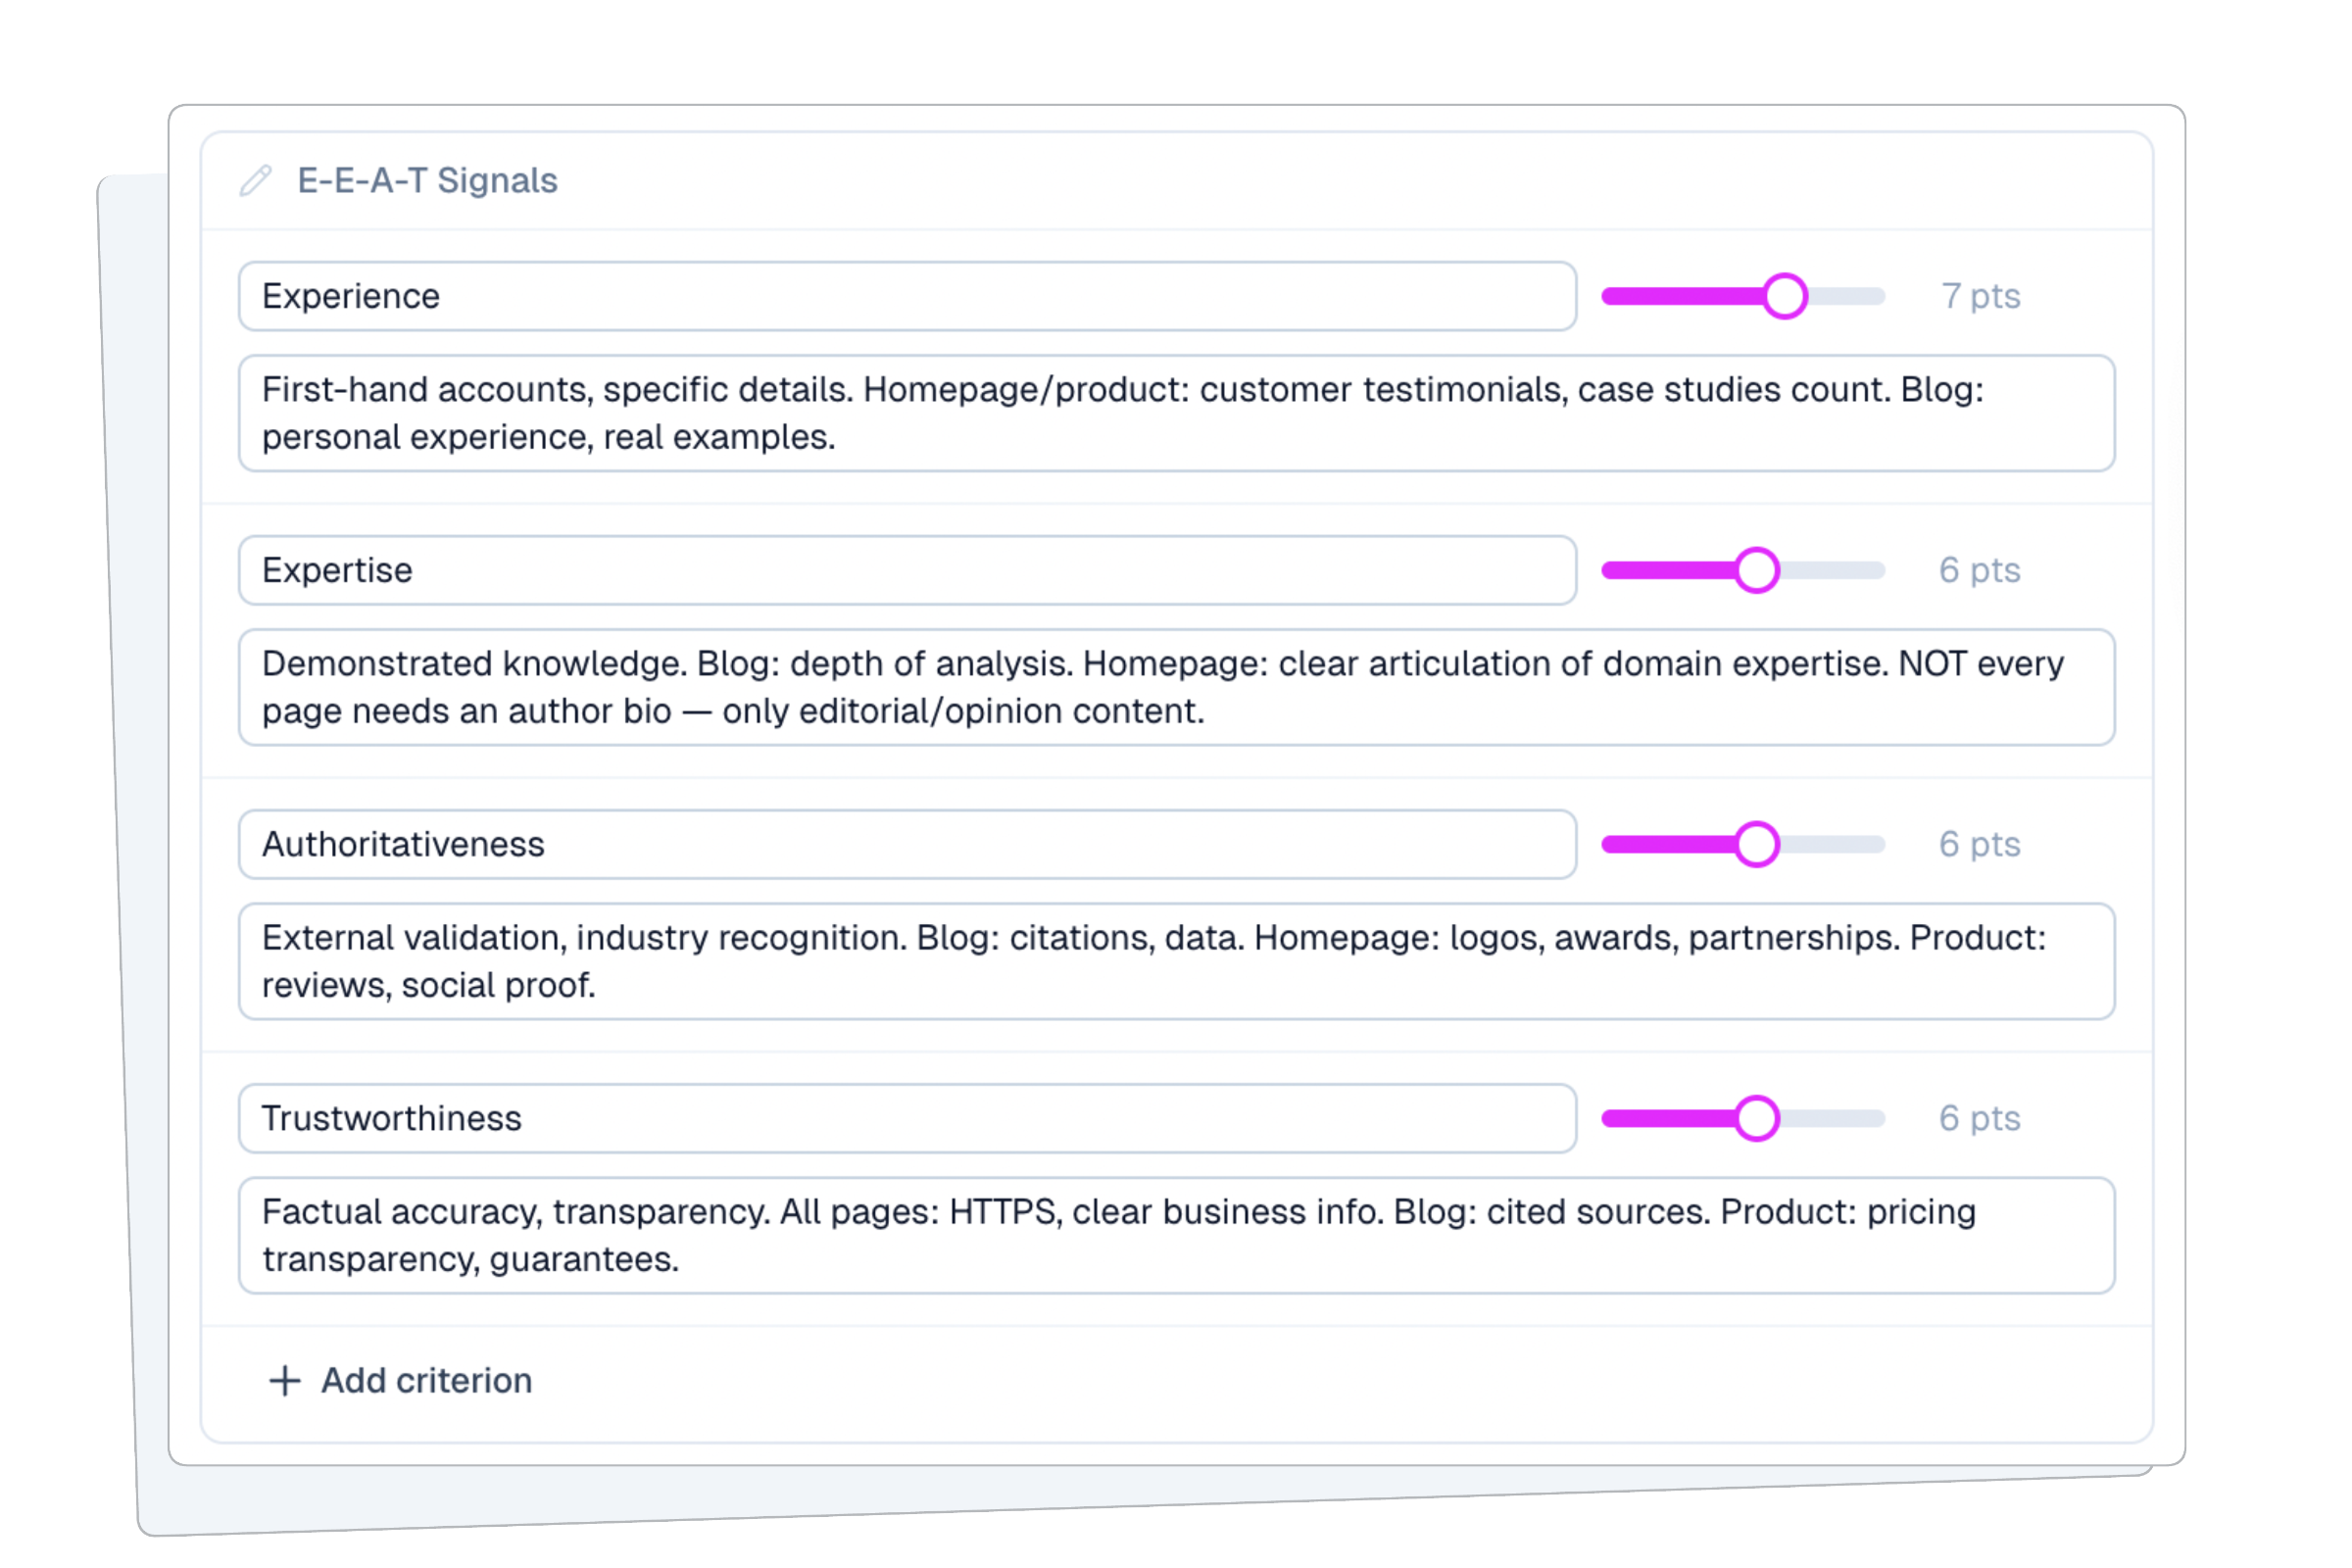Edit the Trustworthiness description about factual accuracy

pyautogui.click(x=1176, y=1235)
